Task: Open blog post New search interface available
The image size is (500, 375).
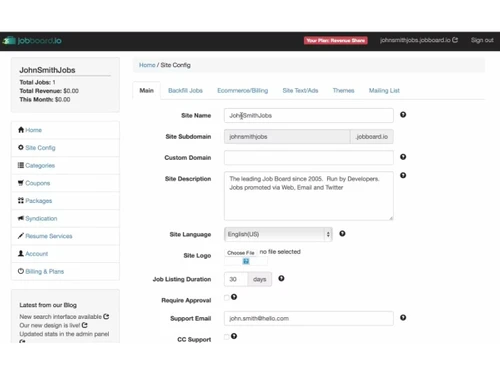Action: click(60, 317)
